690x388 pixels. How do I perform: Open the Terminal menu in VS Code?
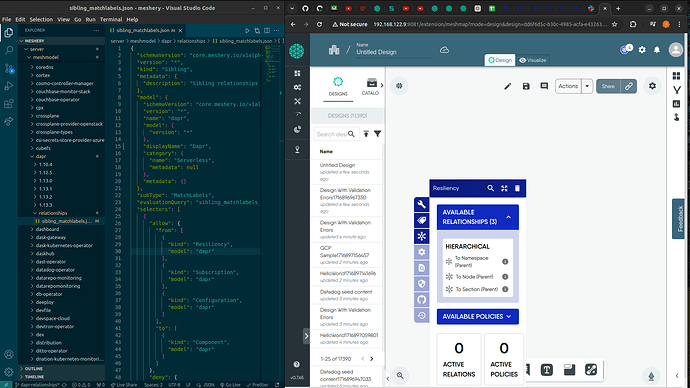click(x=110, y=19)
